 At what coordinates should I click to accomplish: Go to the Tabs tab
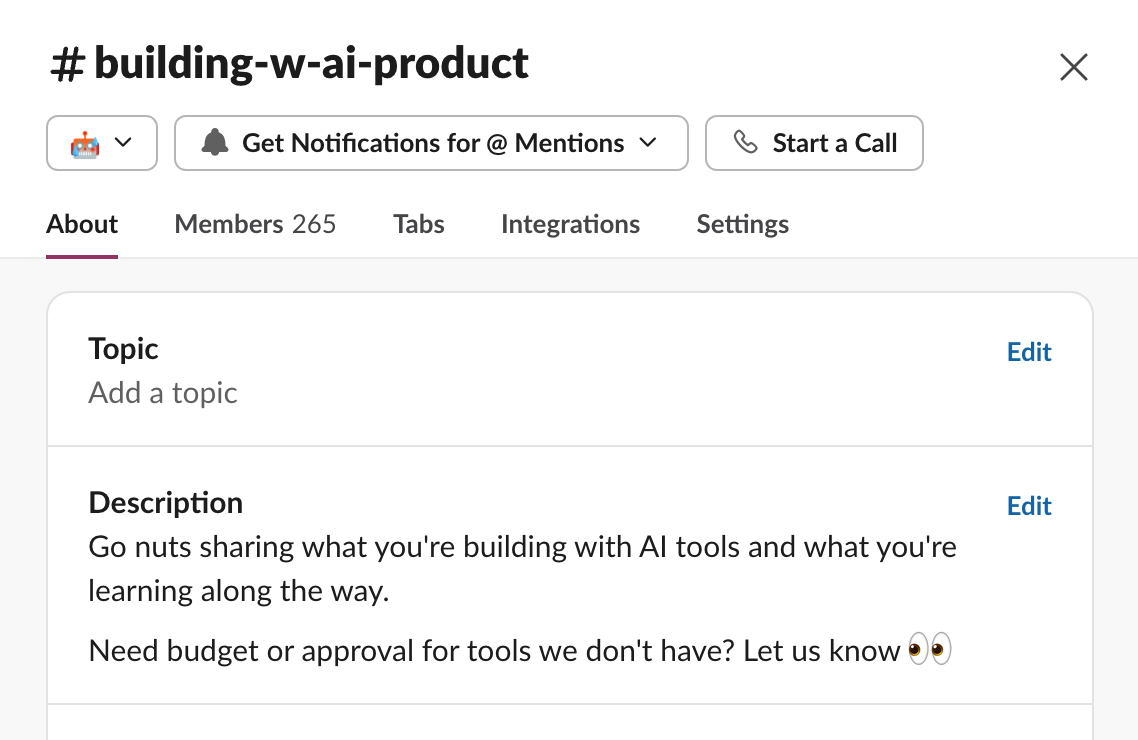click(x=418, y=224)
